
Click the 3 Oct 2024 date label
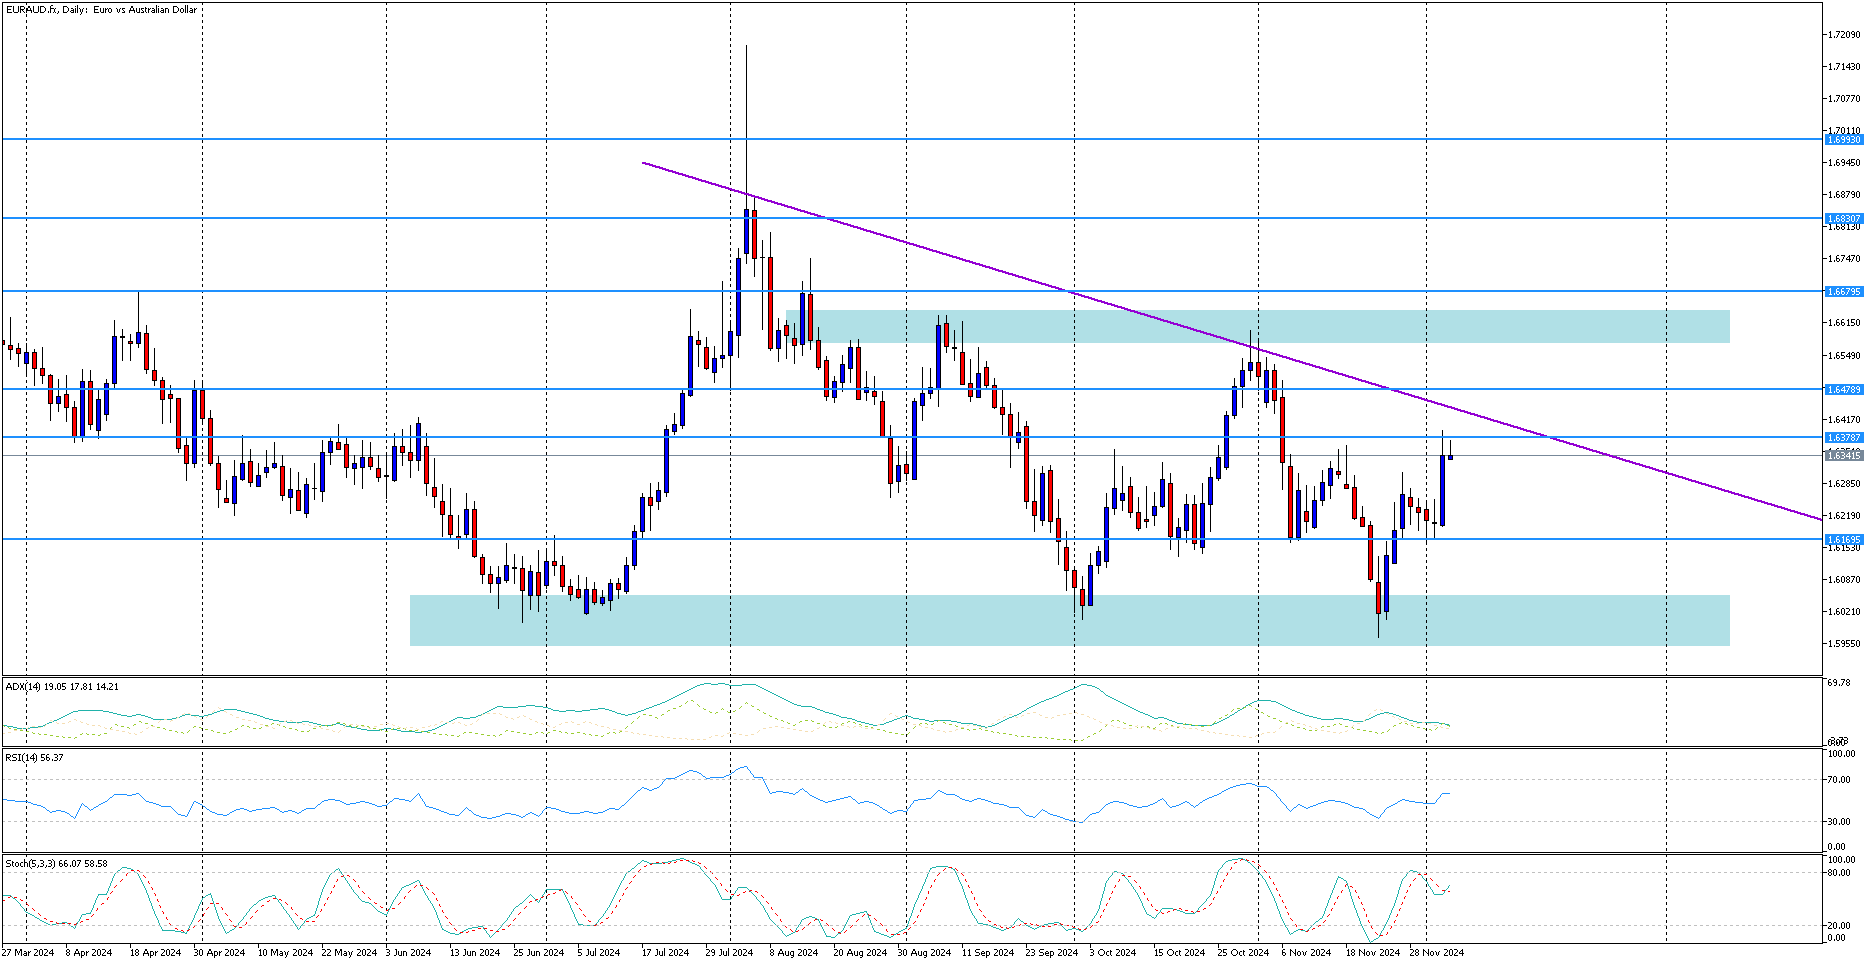click(x=1112, y=953)
